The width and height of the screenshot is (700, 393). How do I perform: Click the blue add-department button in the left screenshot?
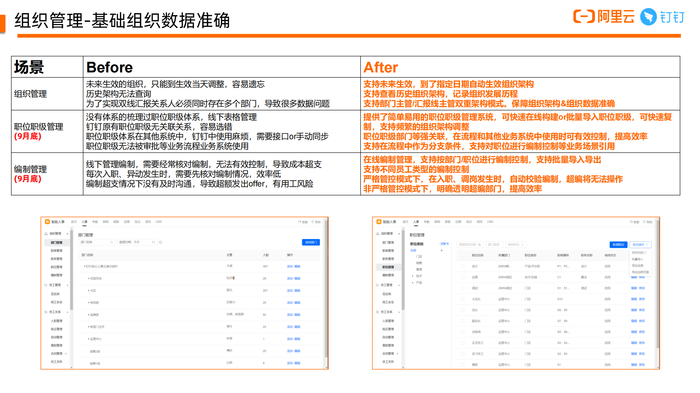pyautogui.click(x=311, y=242)
